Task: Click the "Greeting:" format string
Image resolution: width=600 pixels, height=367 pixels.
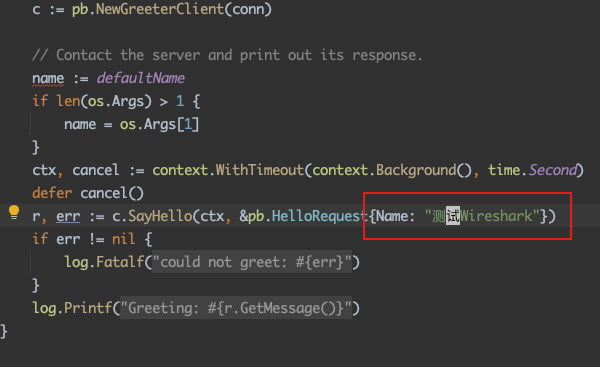Action: point(236,308)
